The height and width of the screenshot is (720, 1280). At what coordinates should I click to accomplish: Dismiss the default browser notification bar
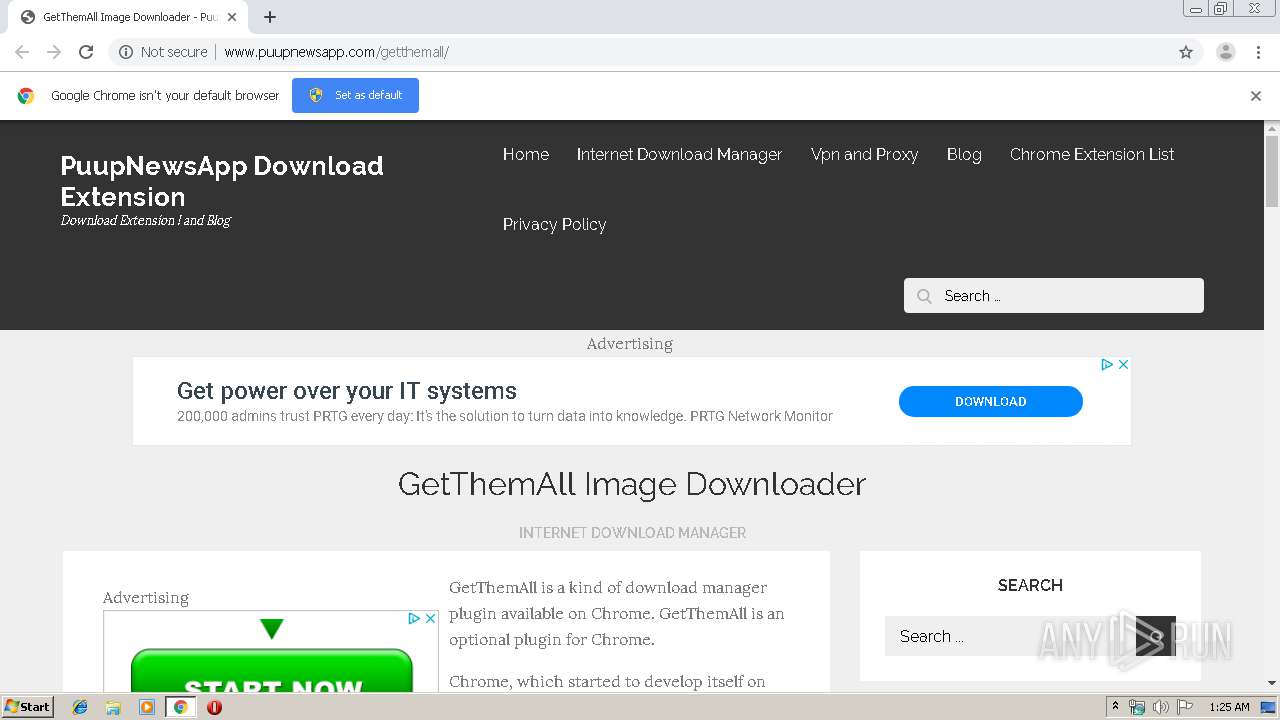[1256, 96]
